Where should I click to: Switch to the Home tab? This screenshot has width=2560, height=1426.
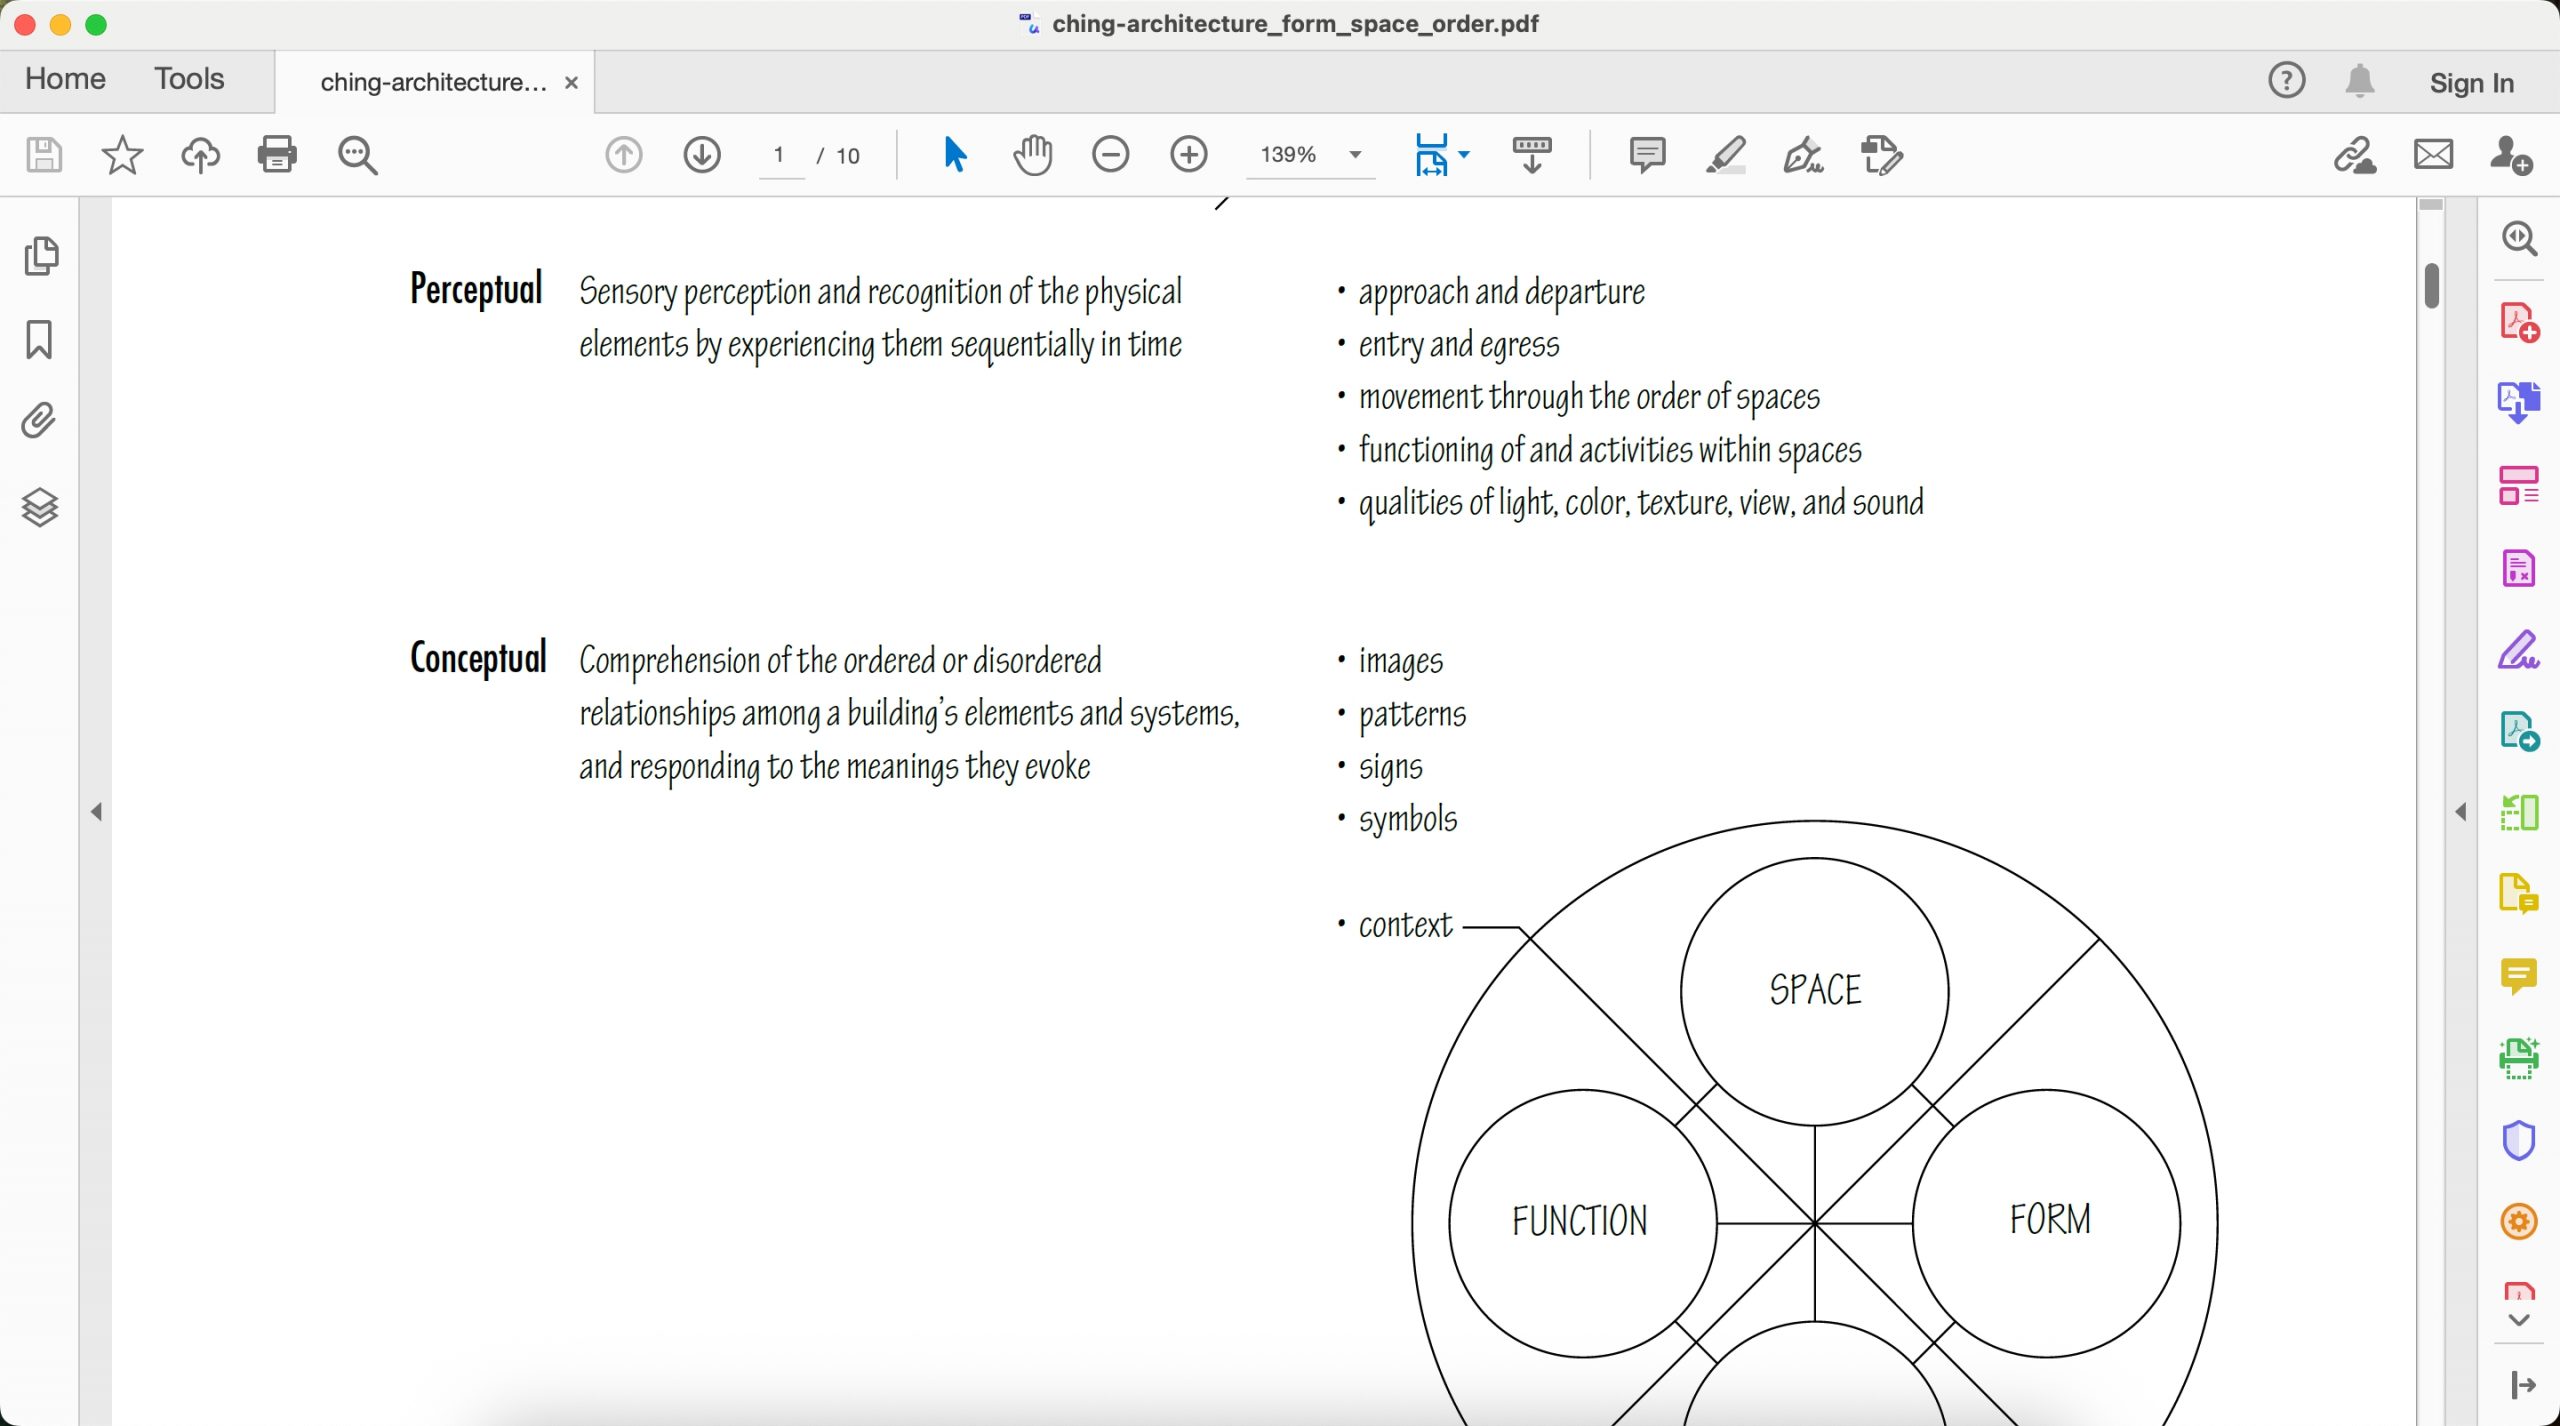[65, 79]
